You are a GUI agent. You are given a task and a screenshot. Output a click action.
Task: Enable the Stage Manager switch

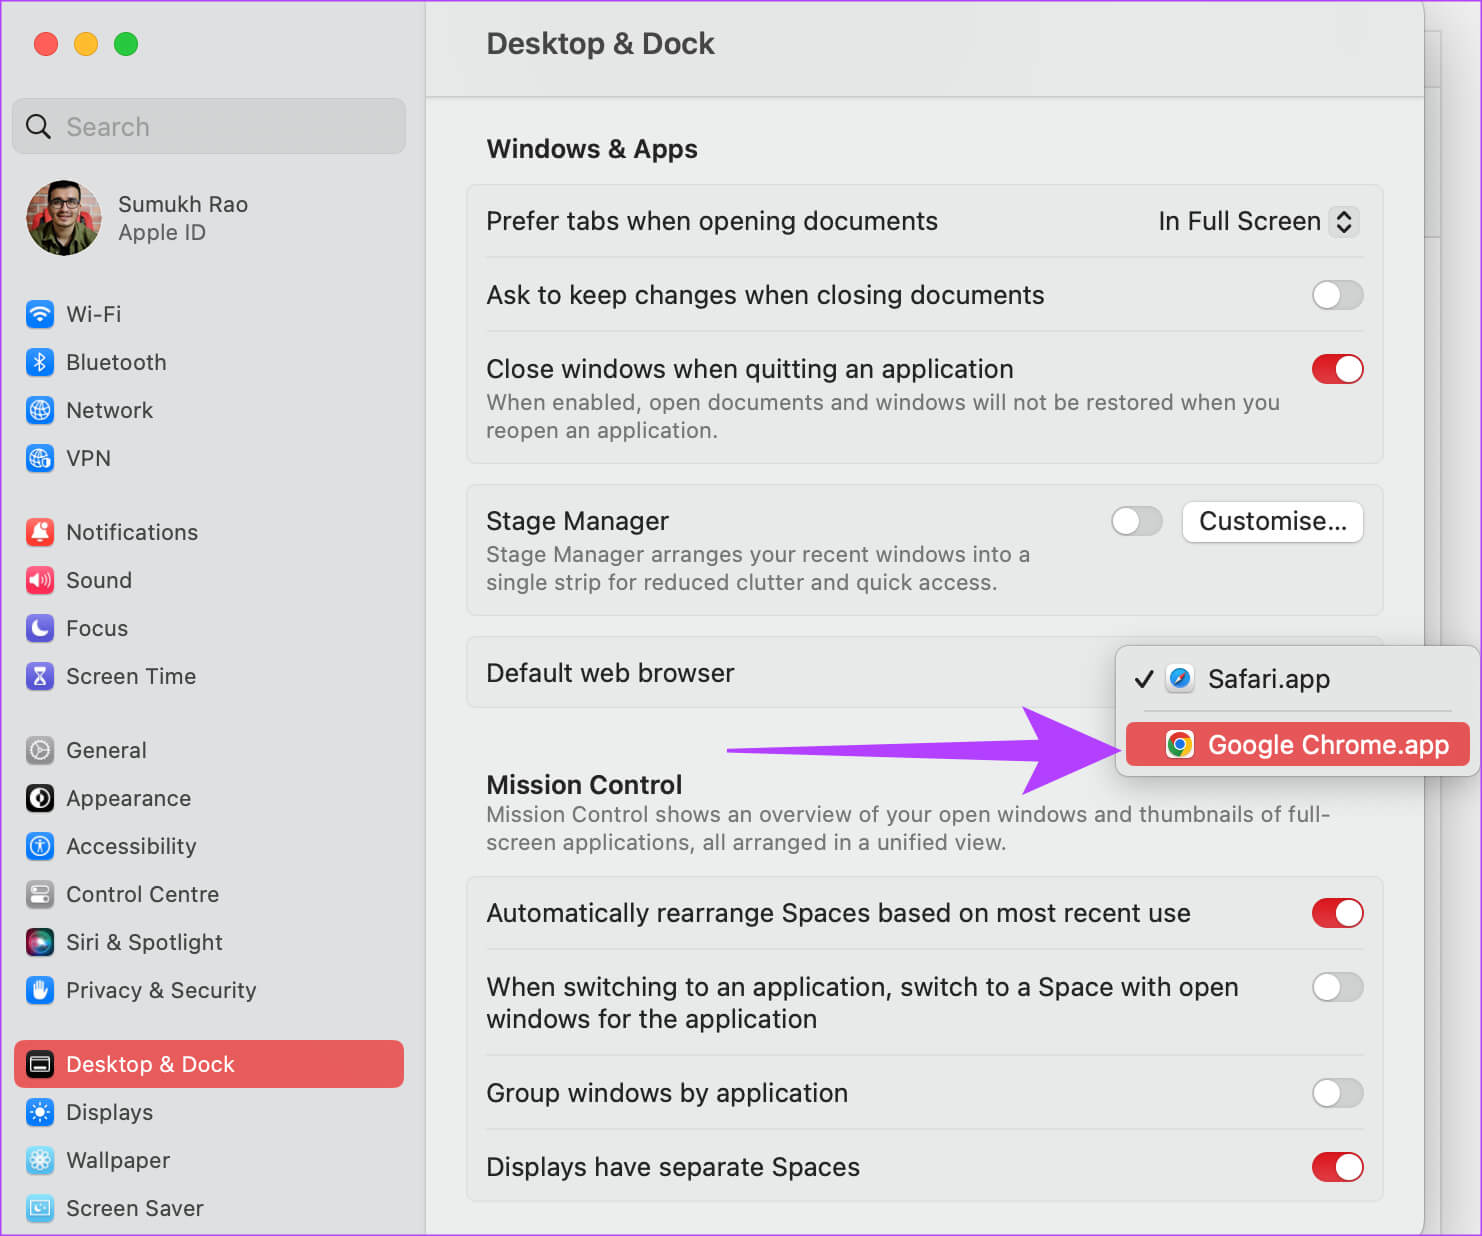pos(1137,521)
